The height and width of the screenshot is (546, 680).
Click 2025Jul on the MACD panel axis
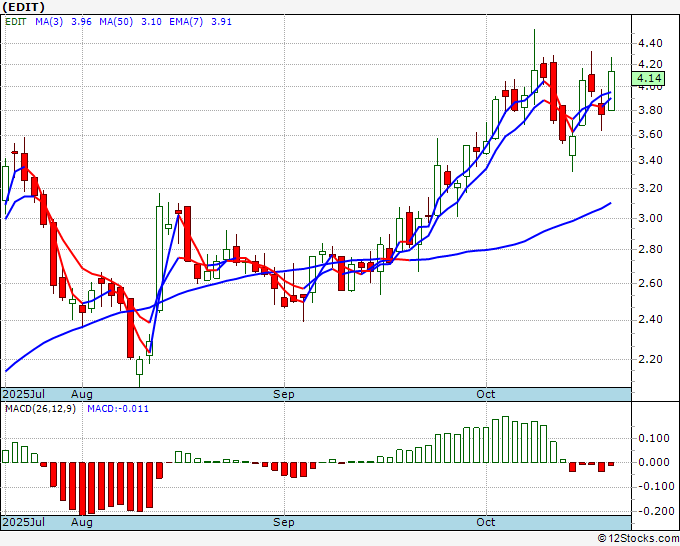click(24, 522)
